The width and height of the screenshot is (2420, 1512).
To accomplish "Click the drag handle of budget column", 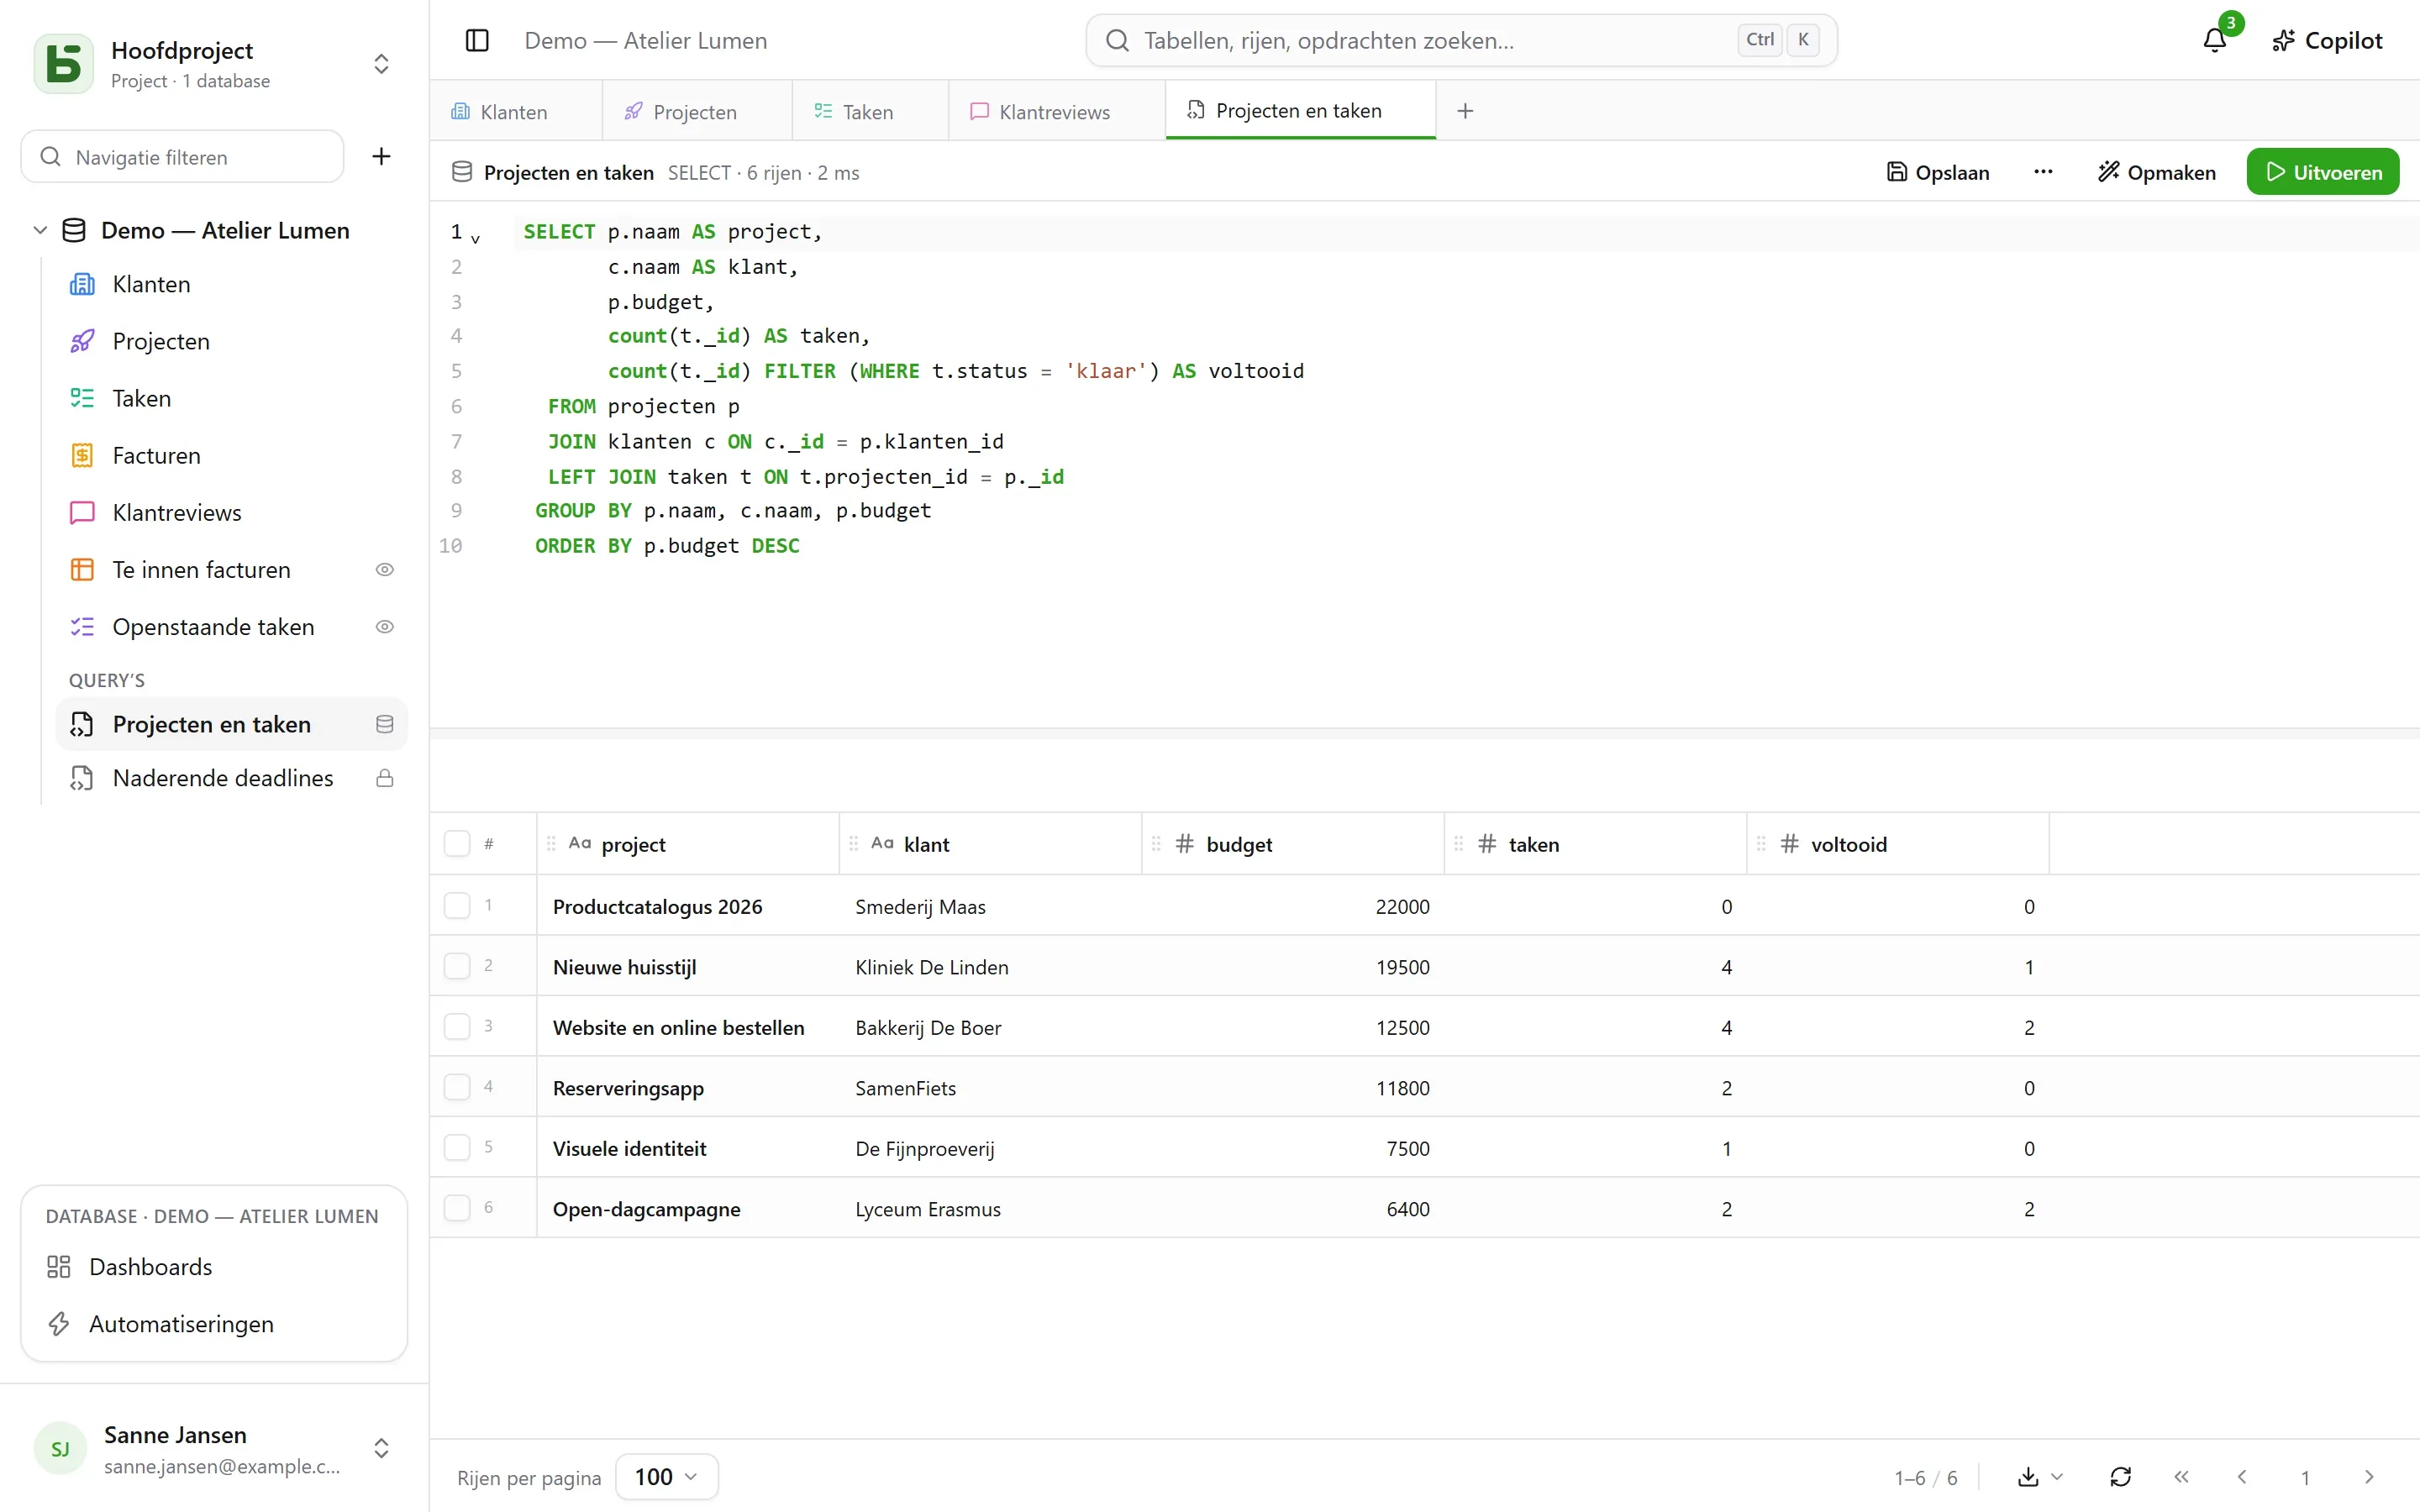I will tap(1156, 844).
